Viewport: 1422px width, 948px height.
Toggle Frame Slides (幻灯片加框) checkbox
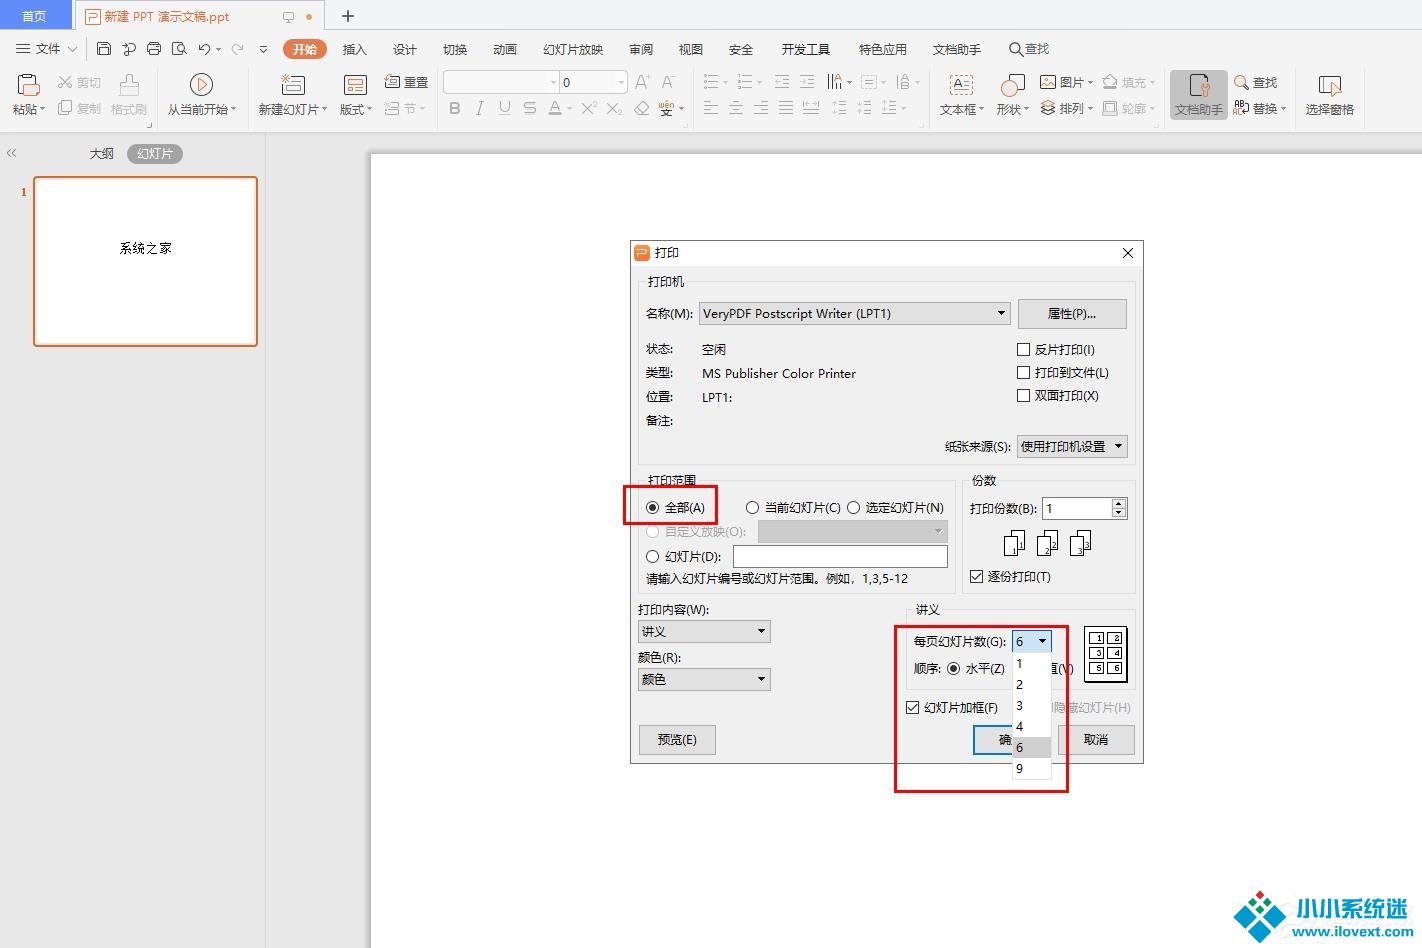pos(912,708)
